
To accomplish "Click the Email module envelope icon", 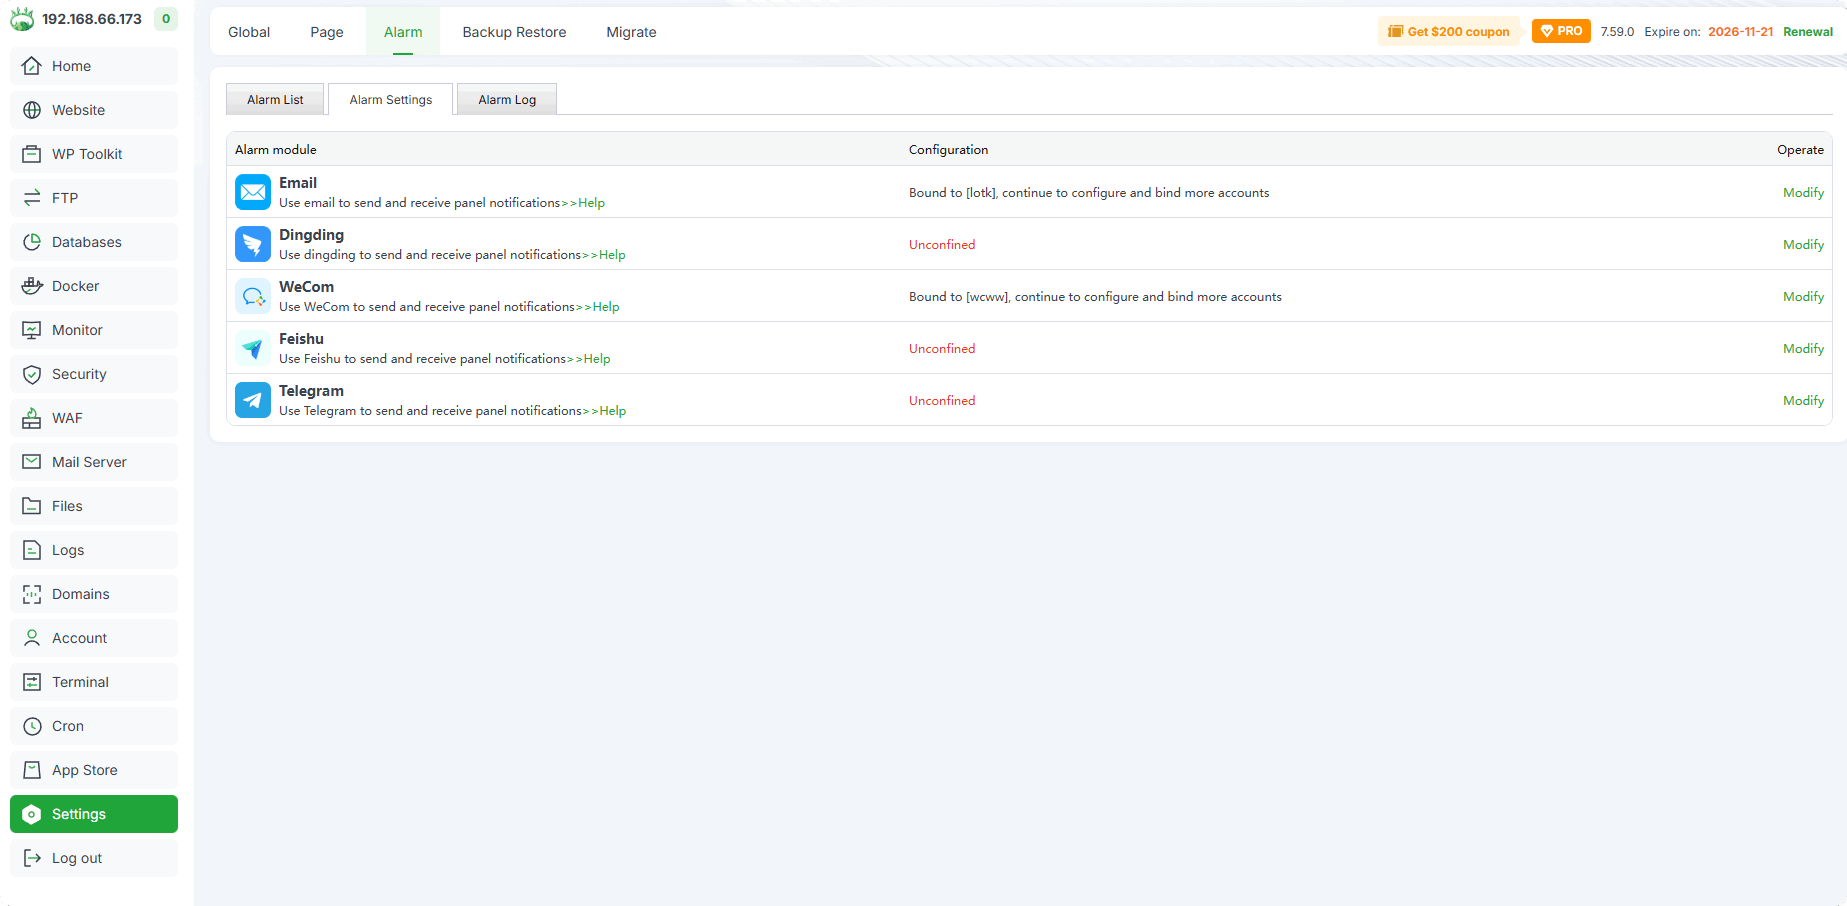I will 253,192.
